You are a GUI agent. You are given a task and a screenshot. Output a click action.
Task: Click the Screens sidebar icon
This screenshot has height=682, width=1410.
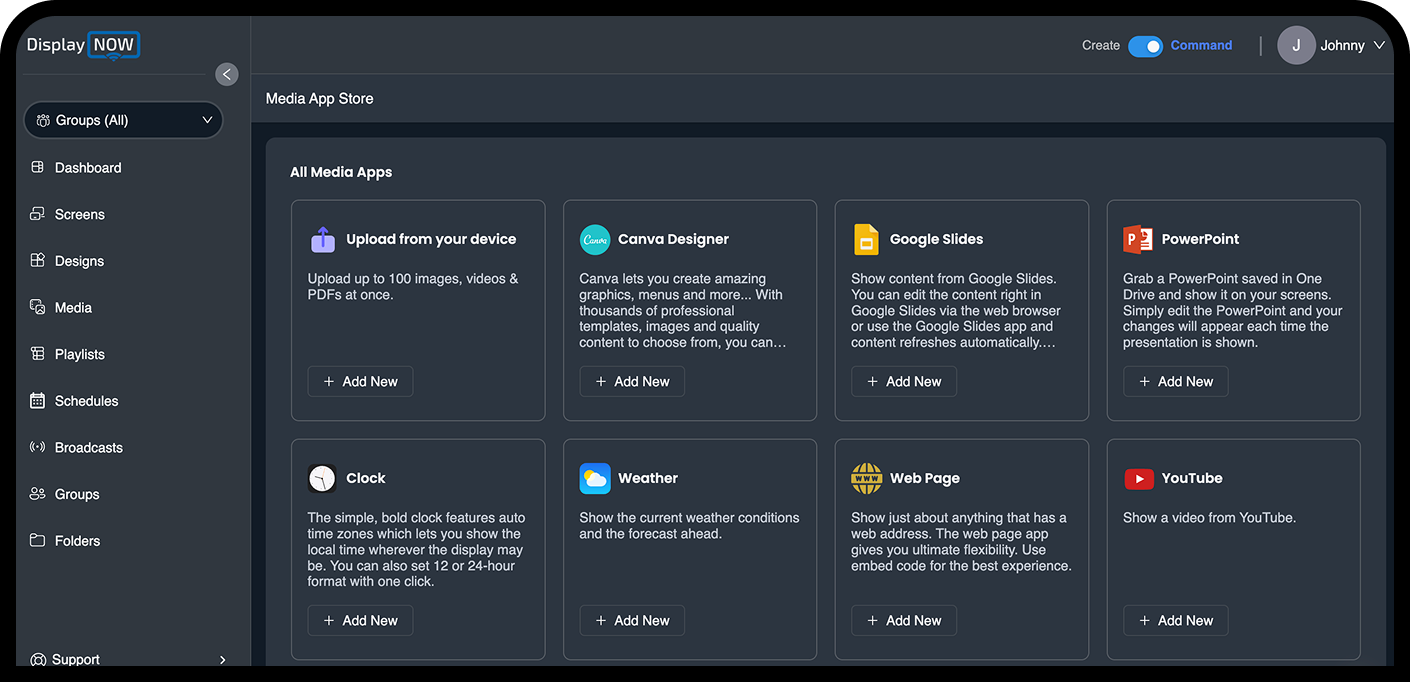38,214
